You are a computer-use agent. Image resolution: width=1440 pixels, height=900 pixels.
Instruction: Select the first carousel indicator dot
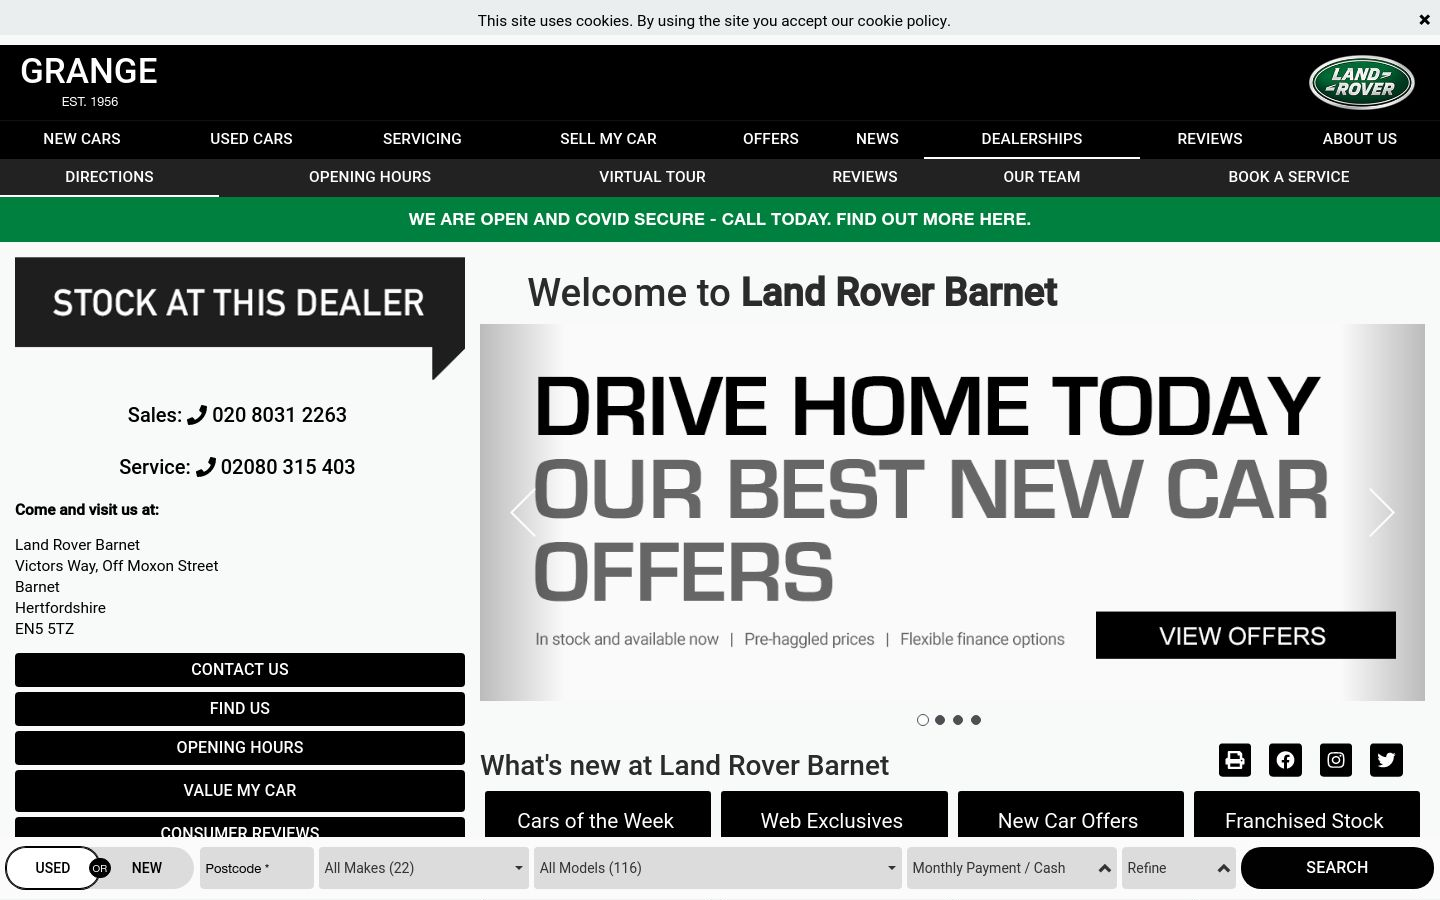tap(923, 720)
